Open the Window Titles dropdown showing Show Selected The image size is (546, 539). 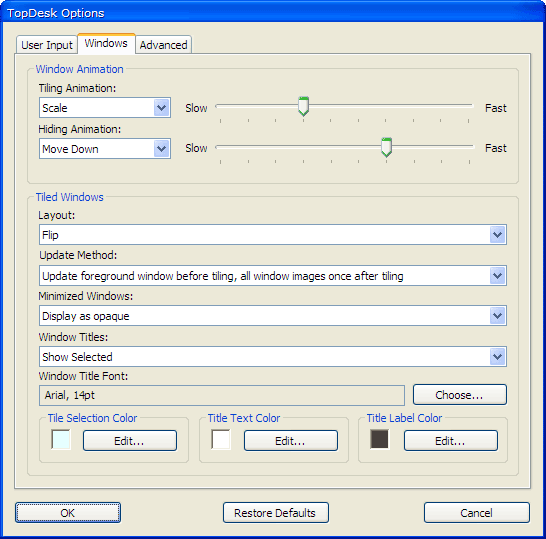[273, 357]
